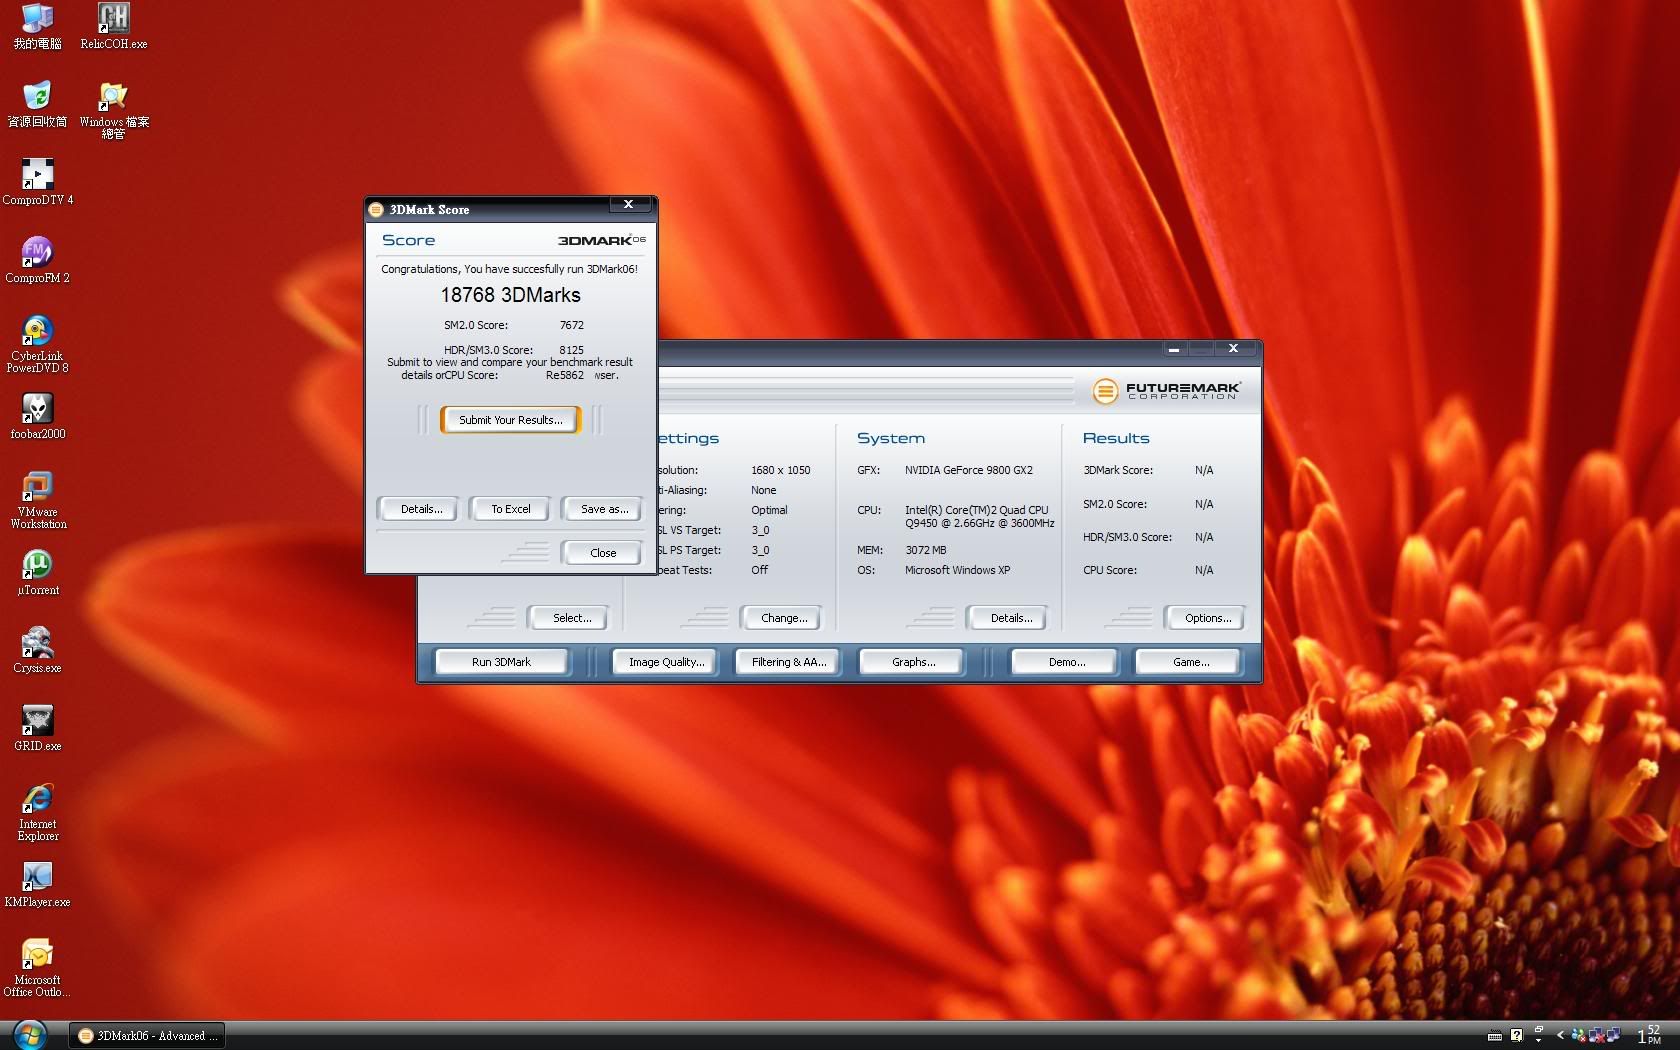Screen dimensions: 1680x1050
Task: Click the disconnected network tray icon
Action: (1596, 1035)
